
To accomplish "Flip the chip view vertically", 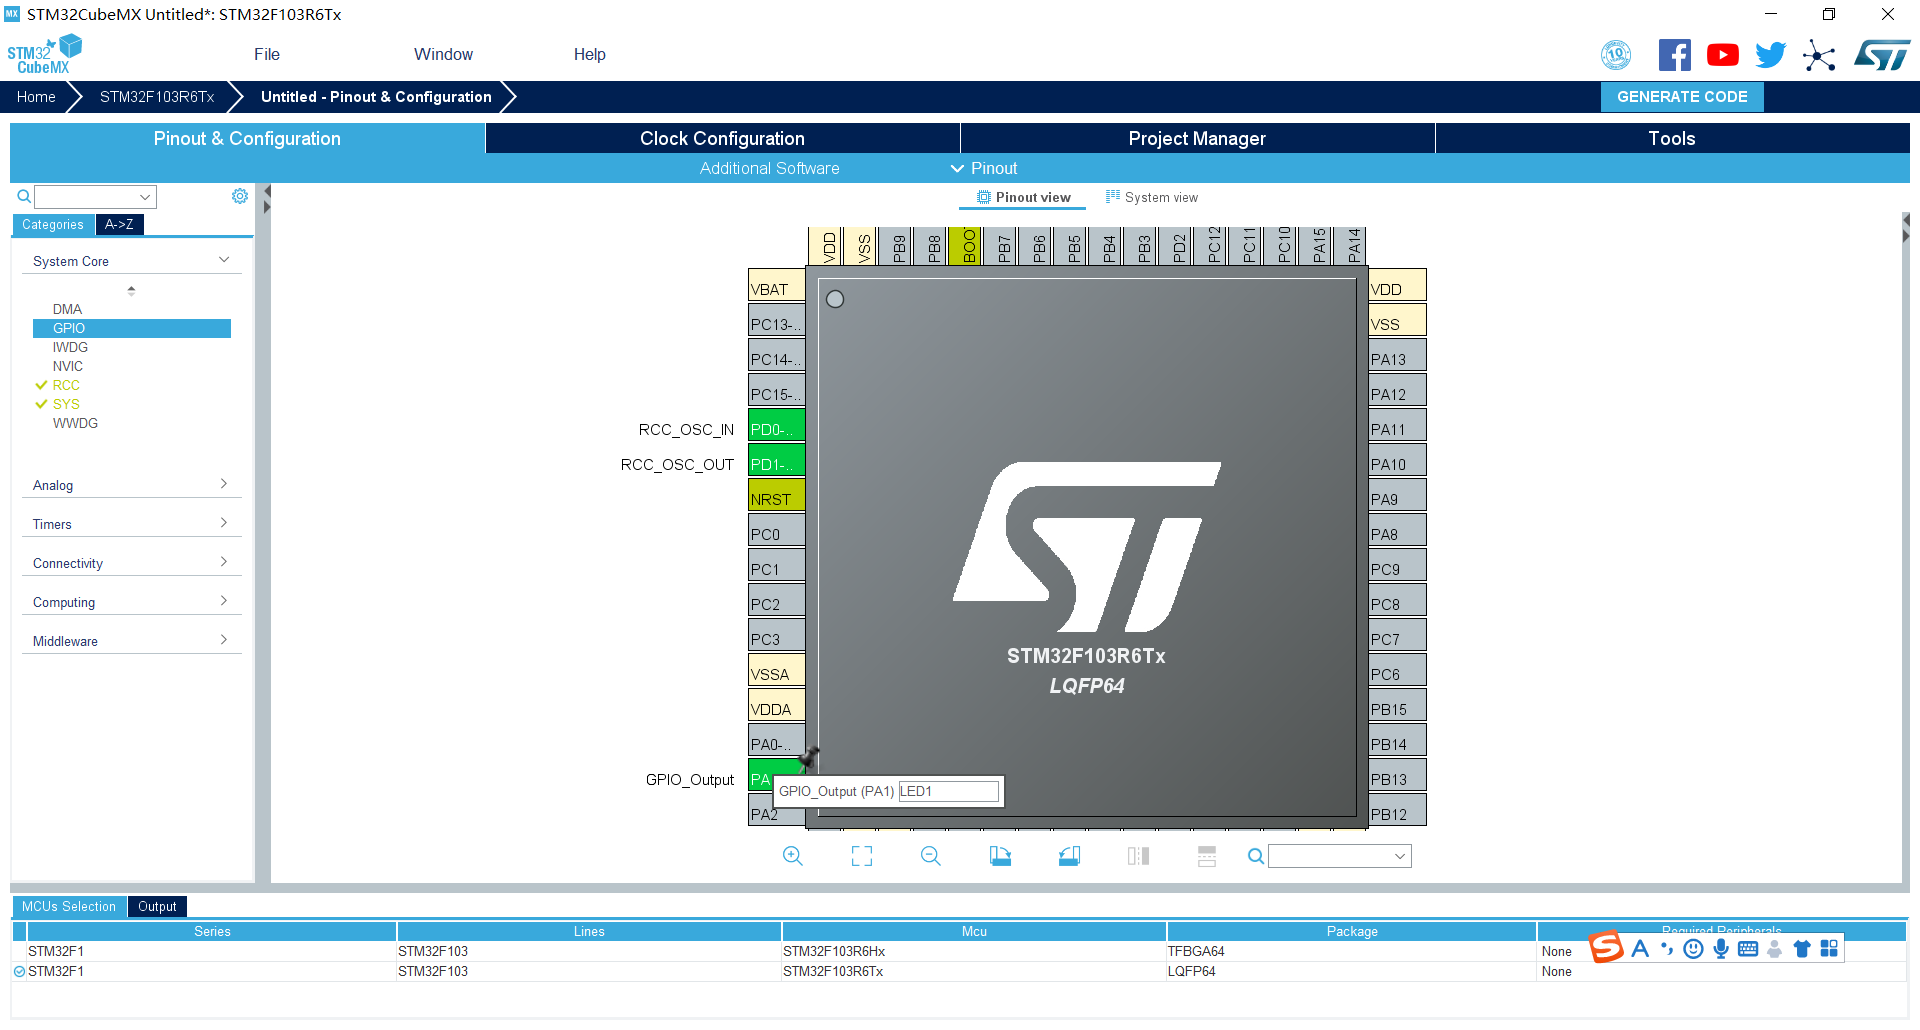I will pos(1207,856).
